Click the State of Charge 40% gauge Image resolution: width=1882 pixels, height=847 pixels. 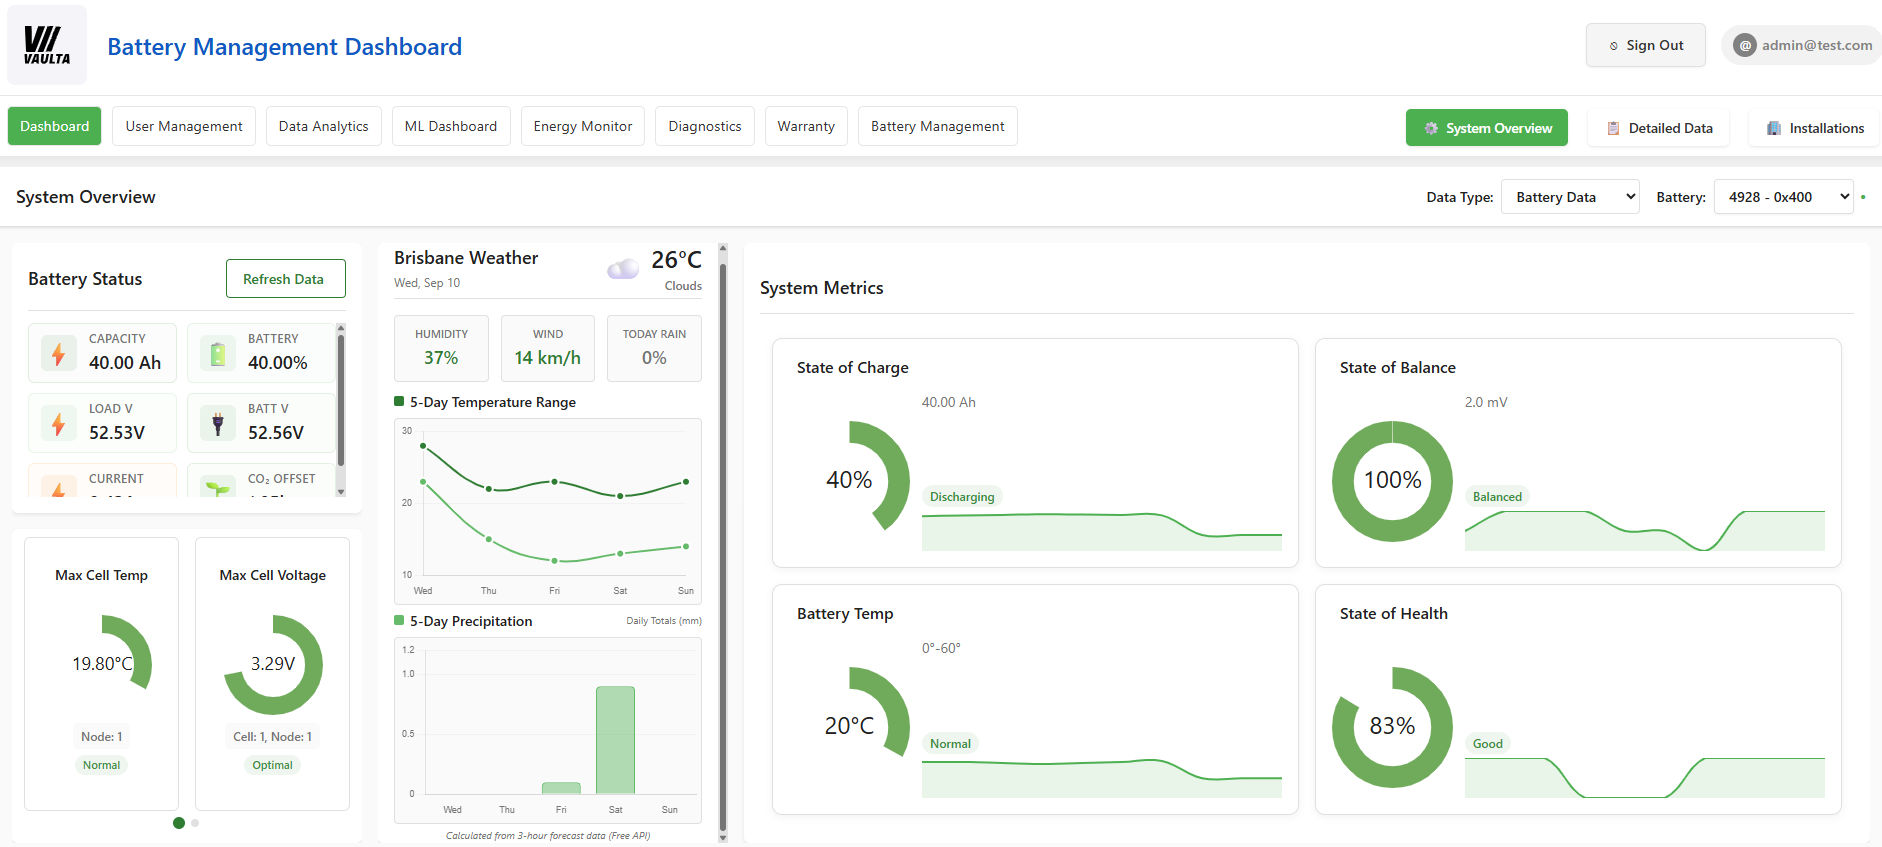[852, 480]
